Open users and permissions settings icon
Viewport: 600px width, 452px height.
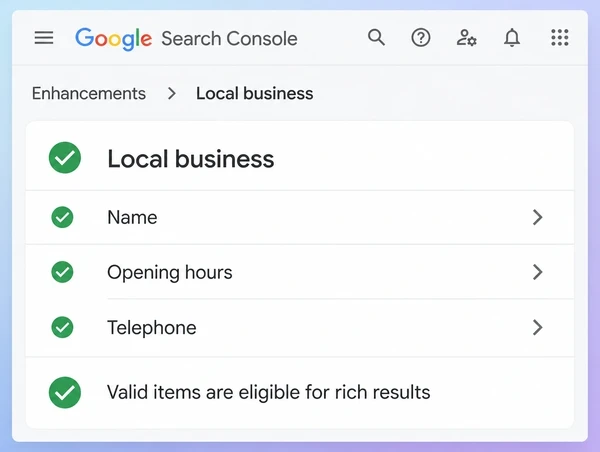pyautogui.click(x=466, y=38)
